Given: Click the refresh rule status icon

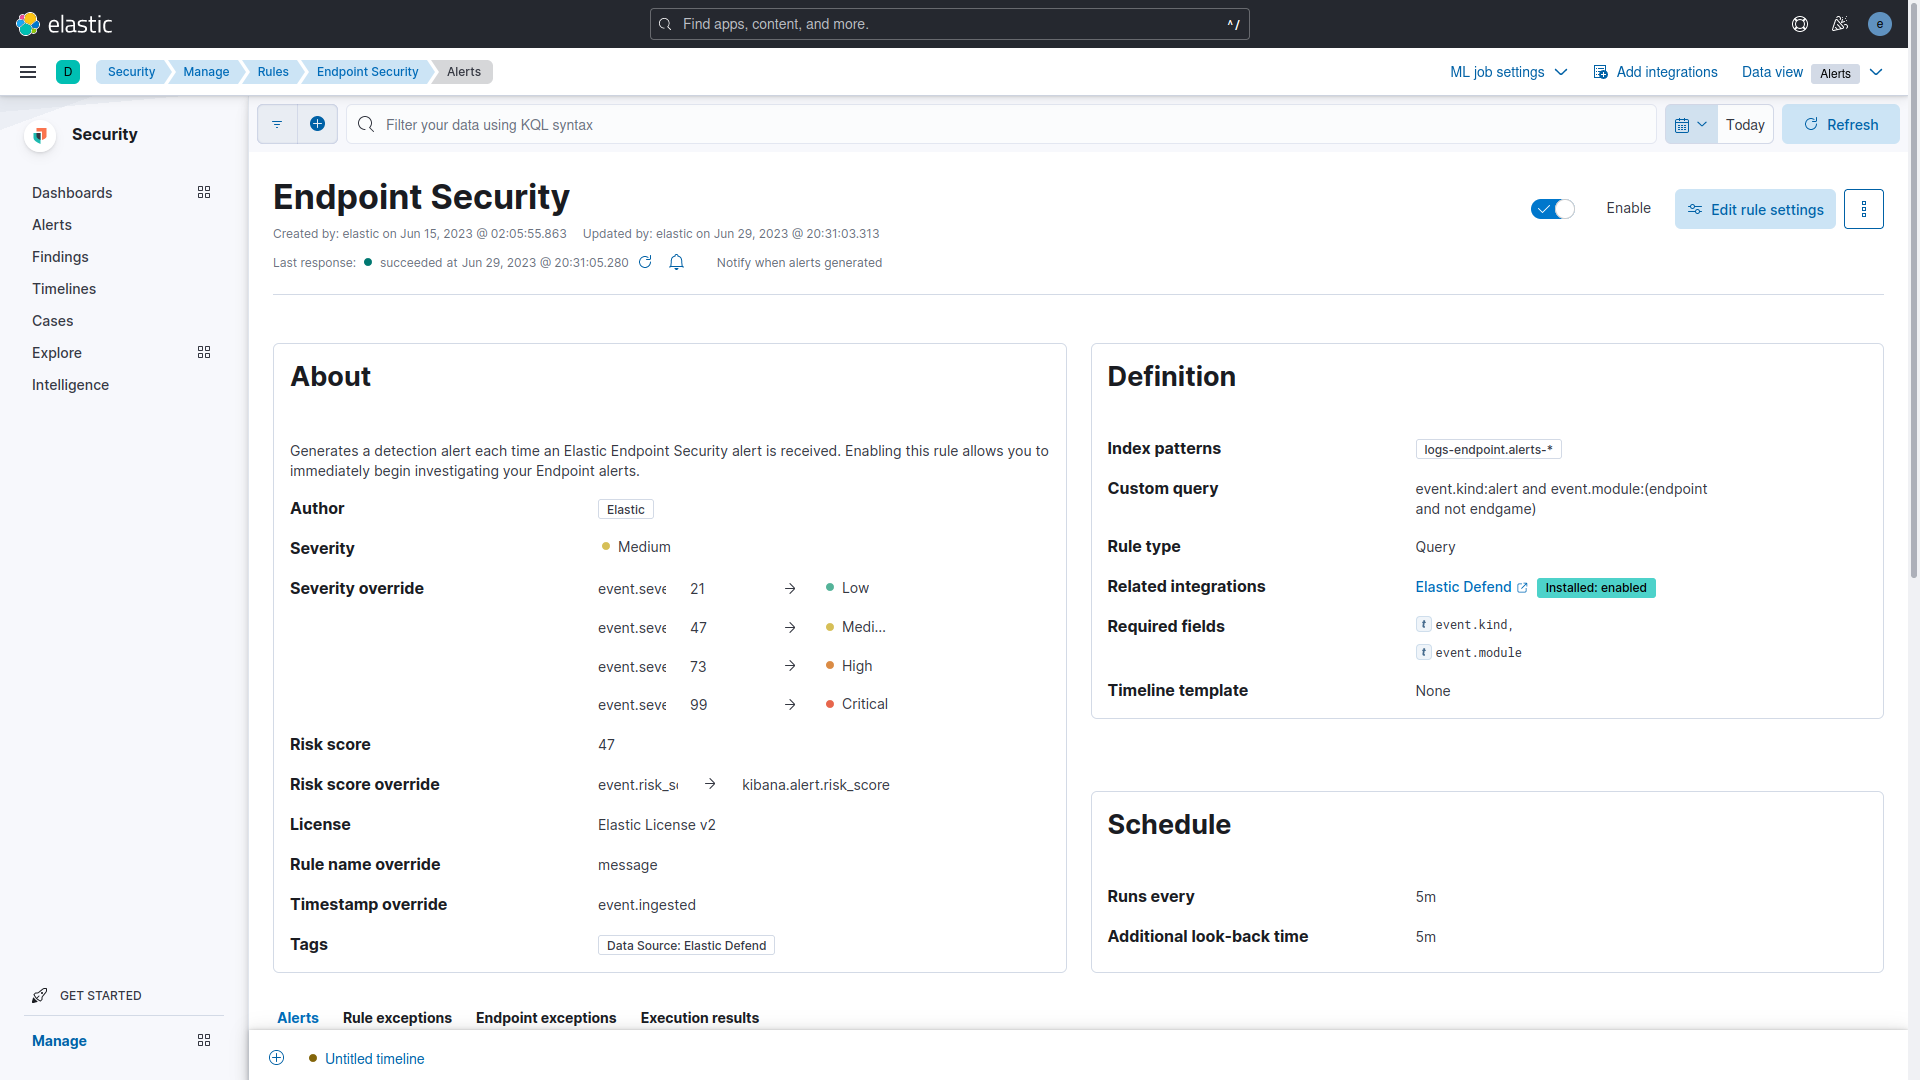Looking at the screenshot, I should [645, 262].
